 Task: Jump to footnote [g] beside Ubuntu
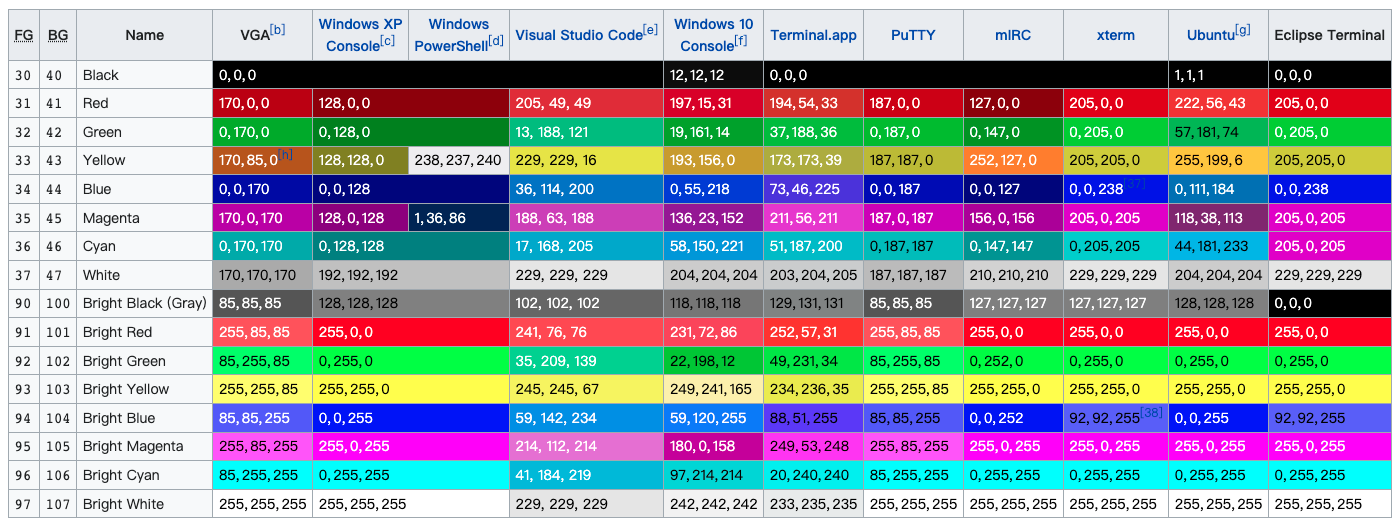pos(1243,30)
